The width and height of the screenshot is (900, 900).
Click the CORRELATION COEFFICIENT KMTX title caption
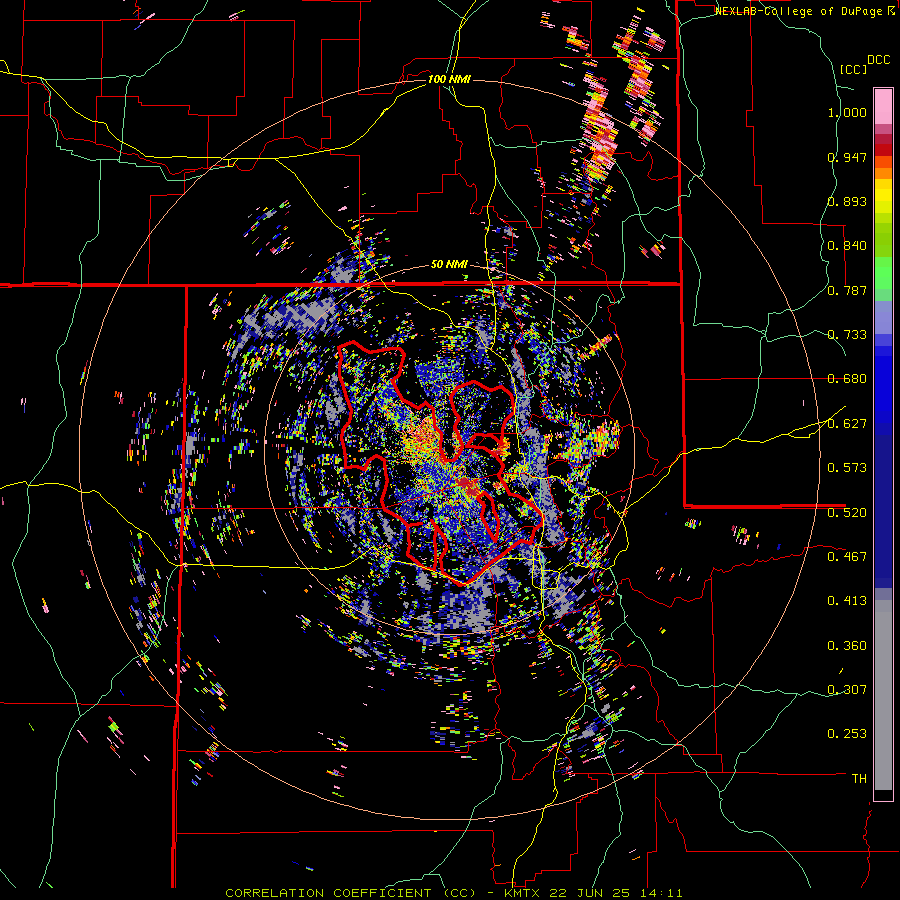454,893
